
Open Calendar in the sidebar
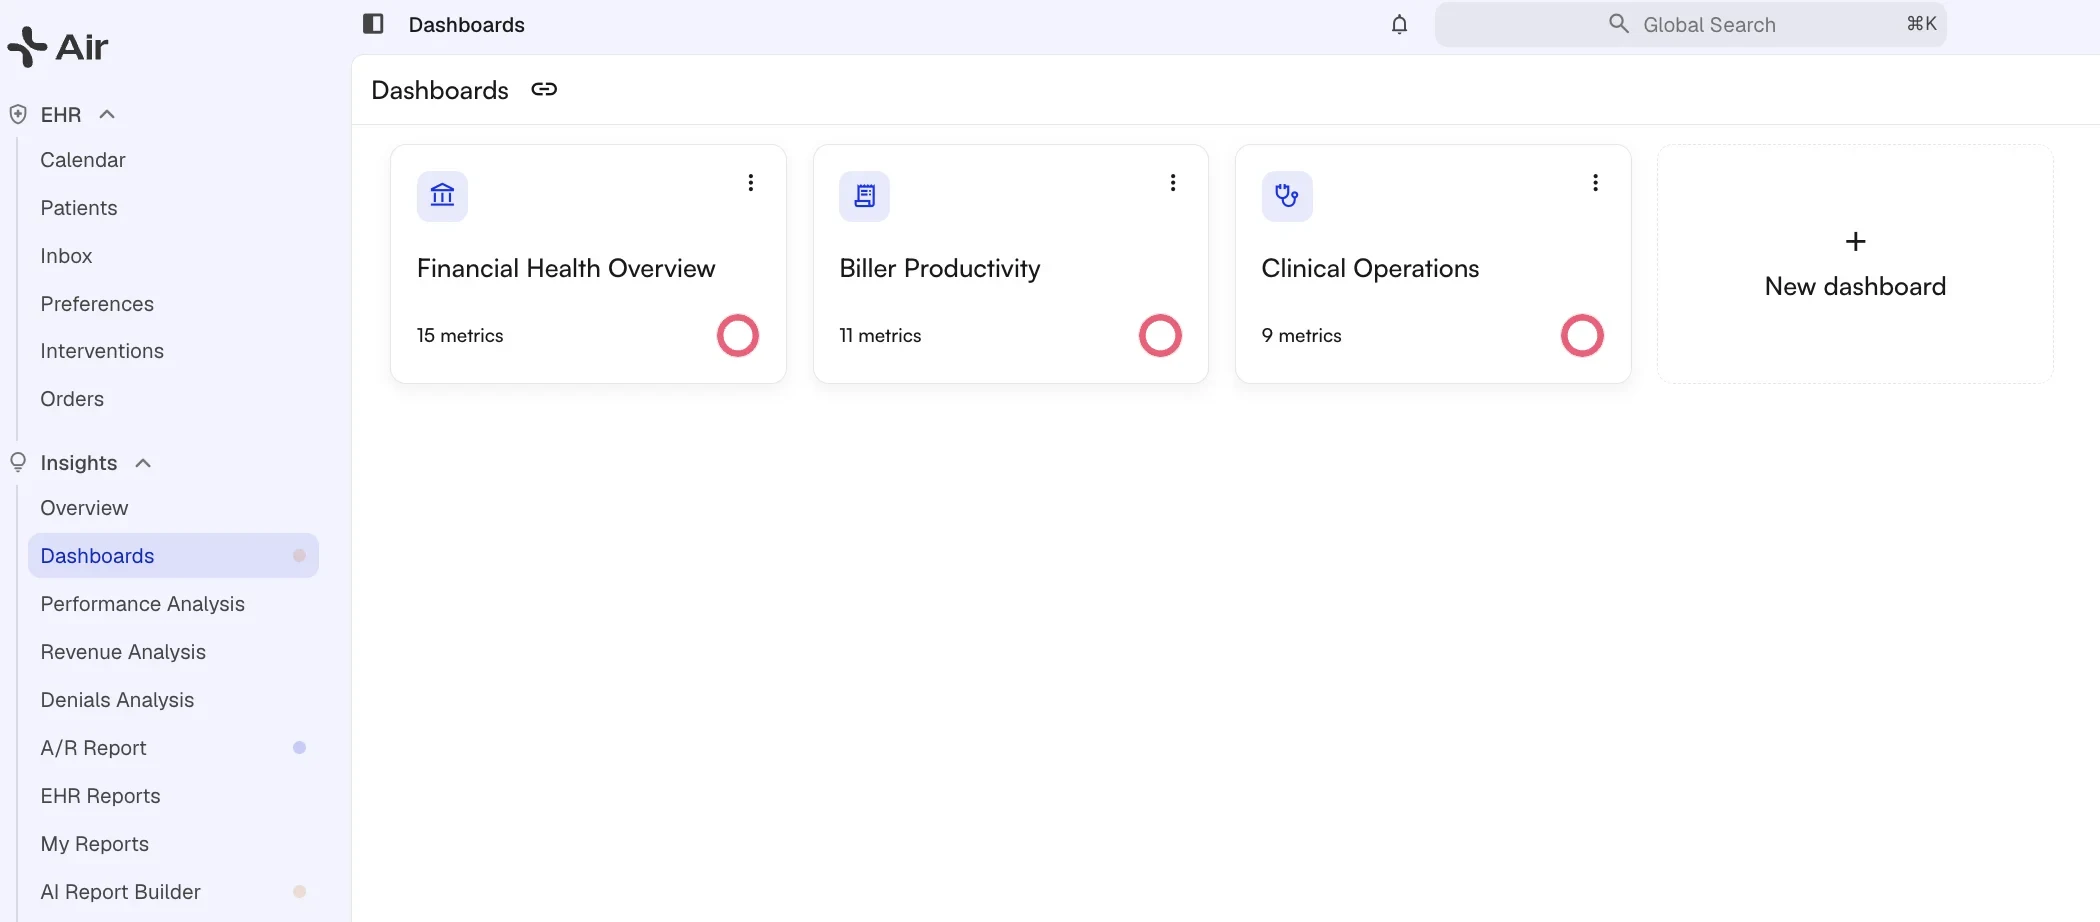[83, 160]
